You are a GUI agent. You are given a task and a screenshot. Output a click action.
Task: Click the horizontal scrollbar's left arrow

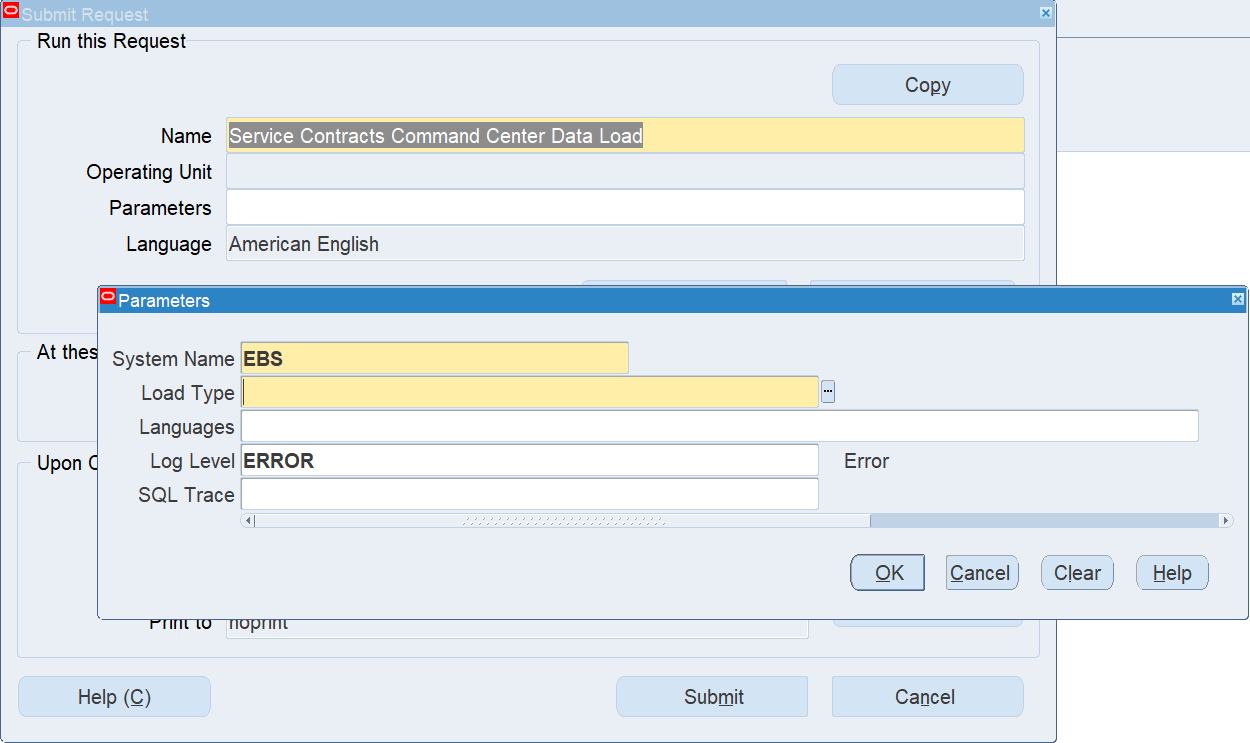(248, 521)
